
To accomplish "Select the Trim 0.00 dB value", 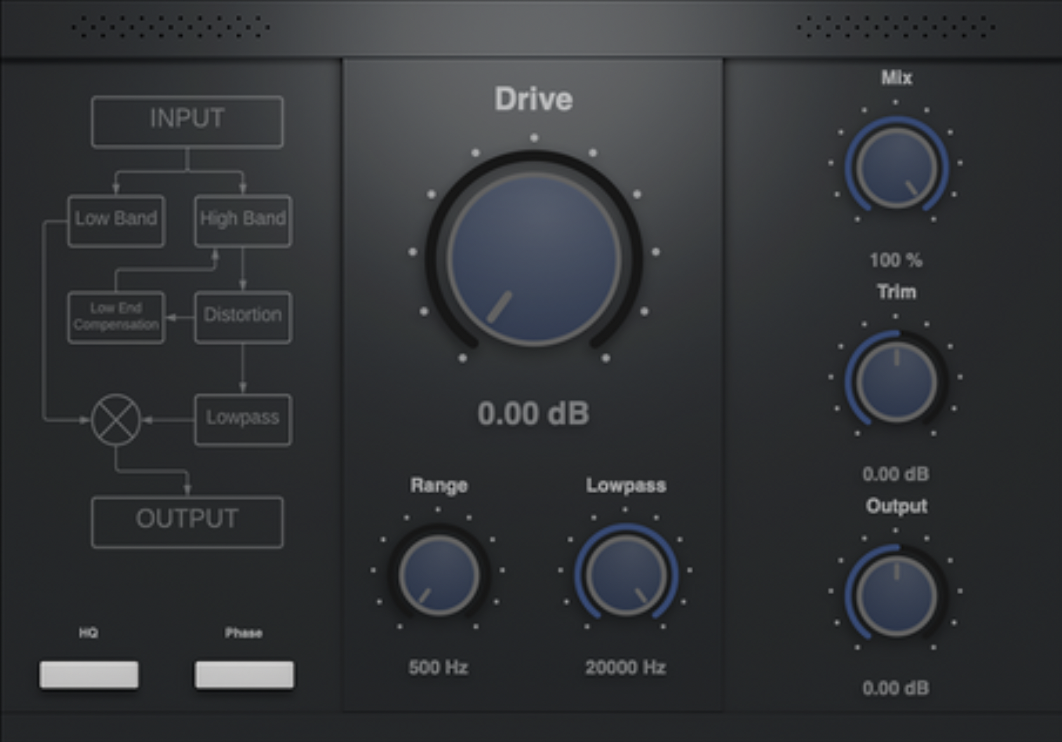I will (895, 474).
